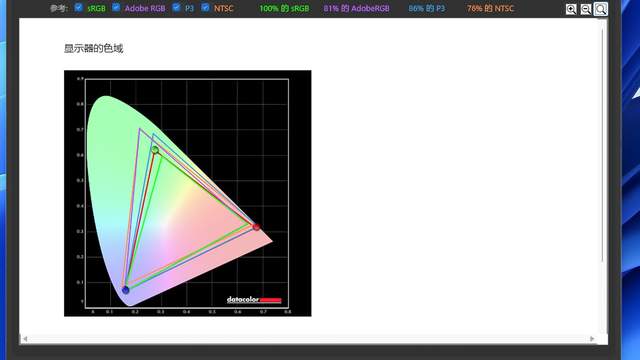Image resolution: width=640 pixels, height=360 pixels.
Task: Click the 76% 的 NTSC result label
Action: (490, 8)
